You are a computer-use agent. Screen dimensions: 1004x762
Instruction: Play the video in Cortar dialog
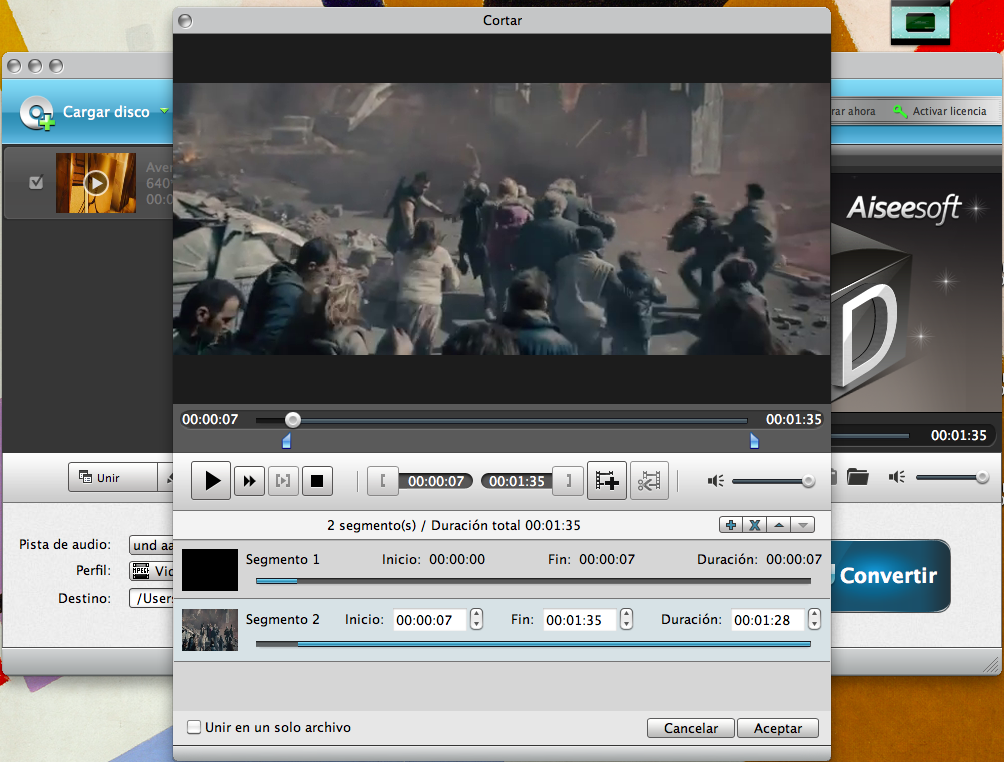click(x=211, y=480)
